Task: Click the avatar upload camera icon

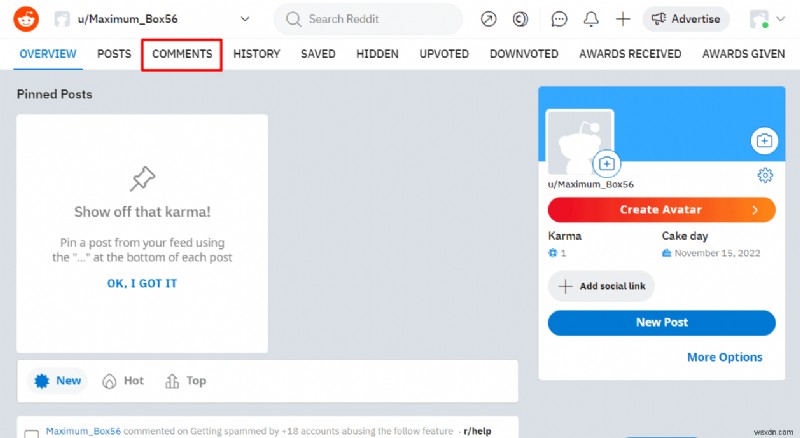Action: [x=606, y=164]
